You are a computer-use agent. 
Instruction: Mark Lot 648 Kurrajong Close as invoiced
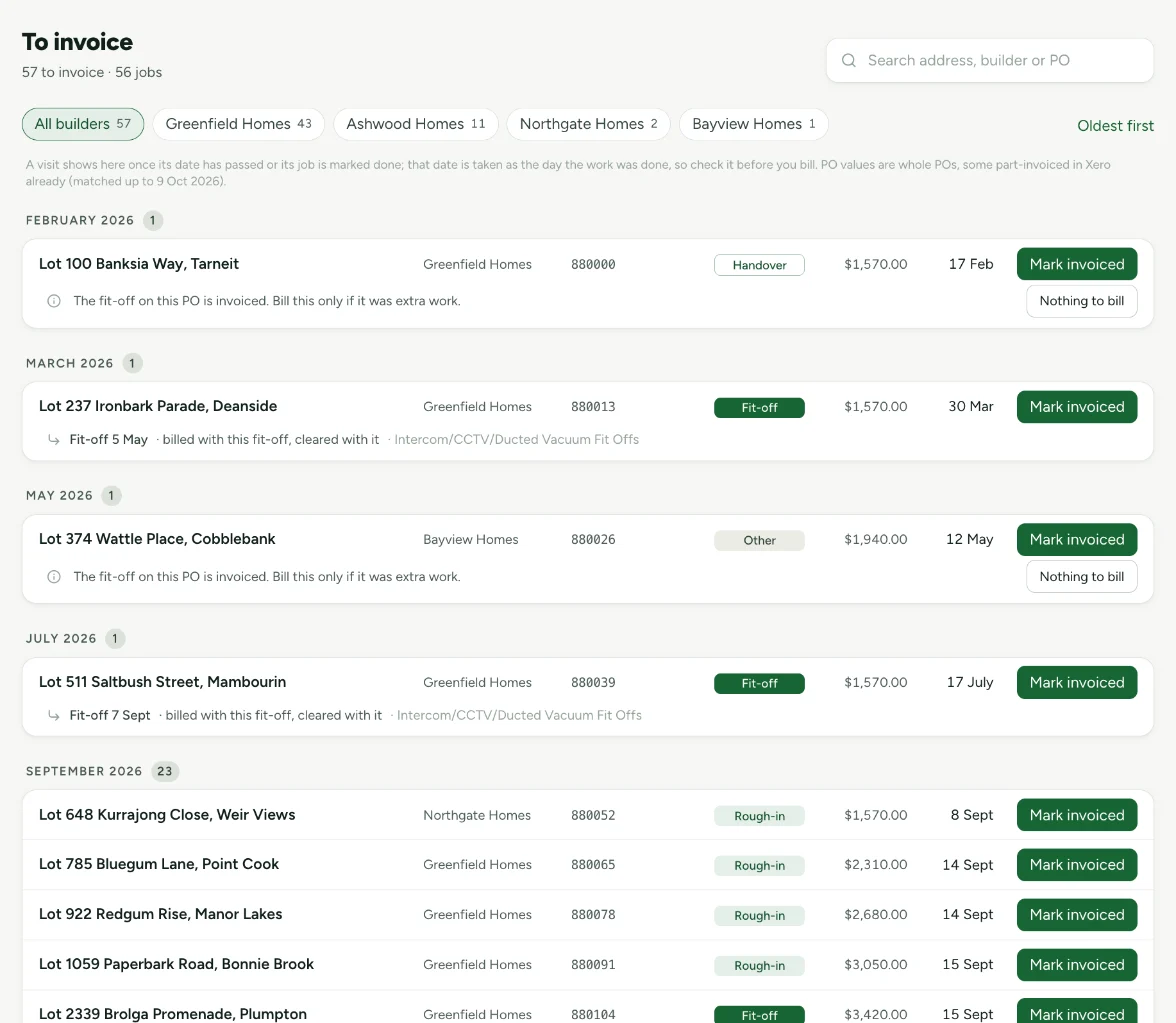(x=1077, y=815)
